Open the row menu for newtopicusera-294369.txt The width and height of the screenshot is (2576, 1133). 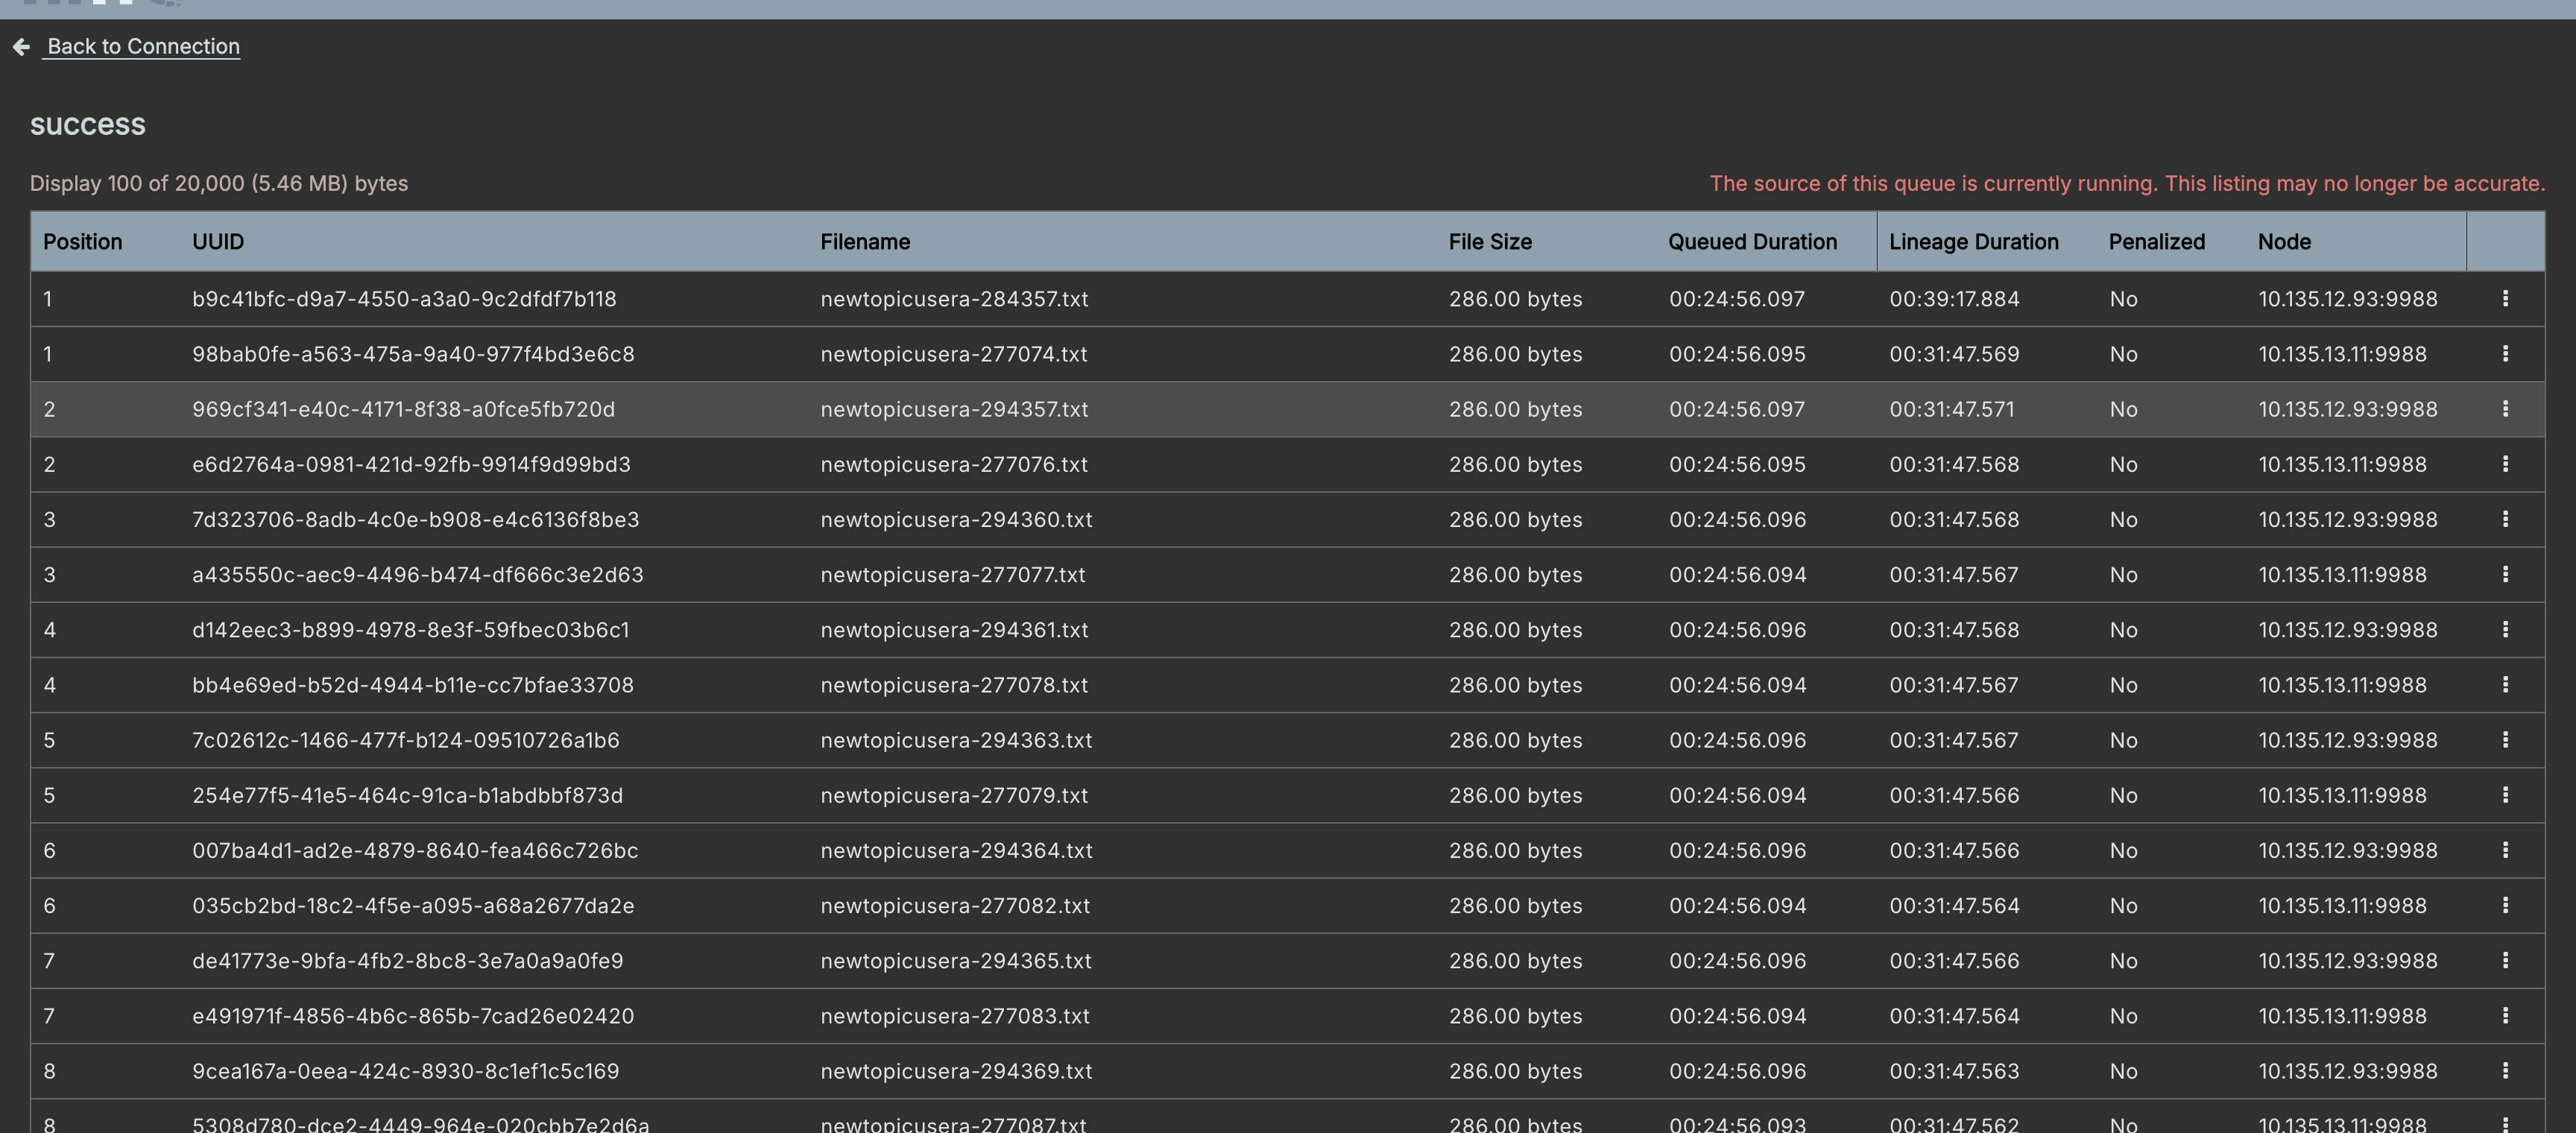pyautogui.click(x=2506, y=1071)
